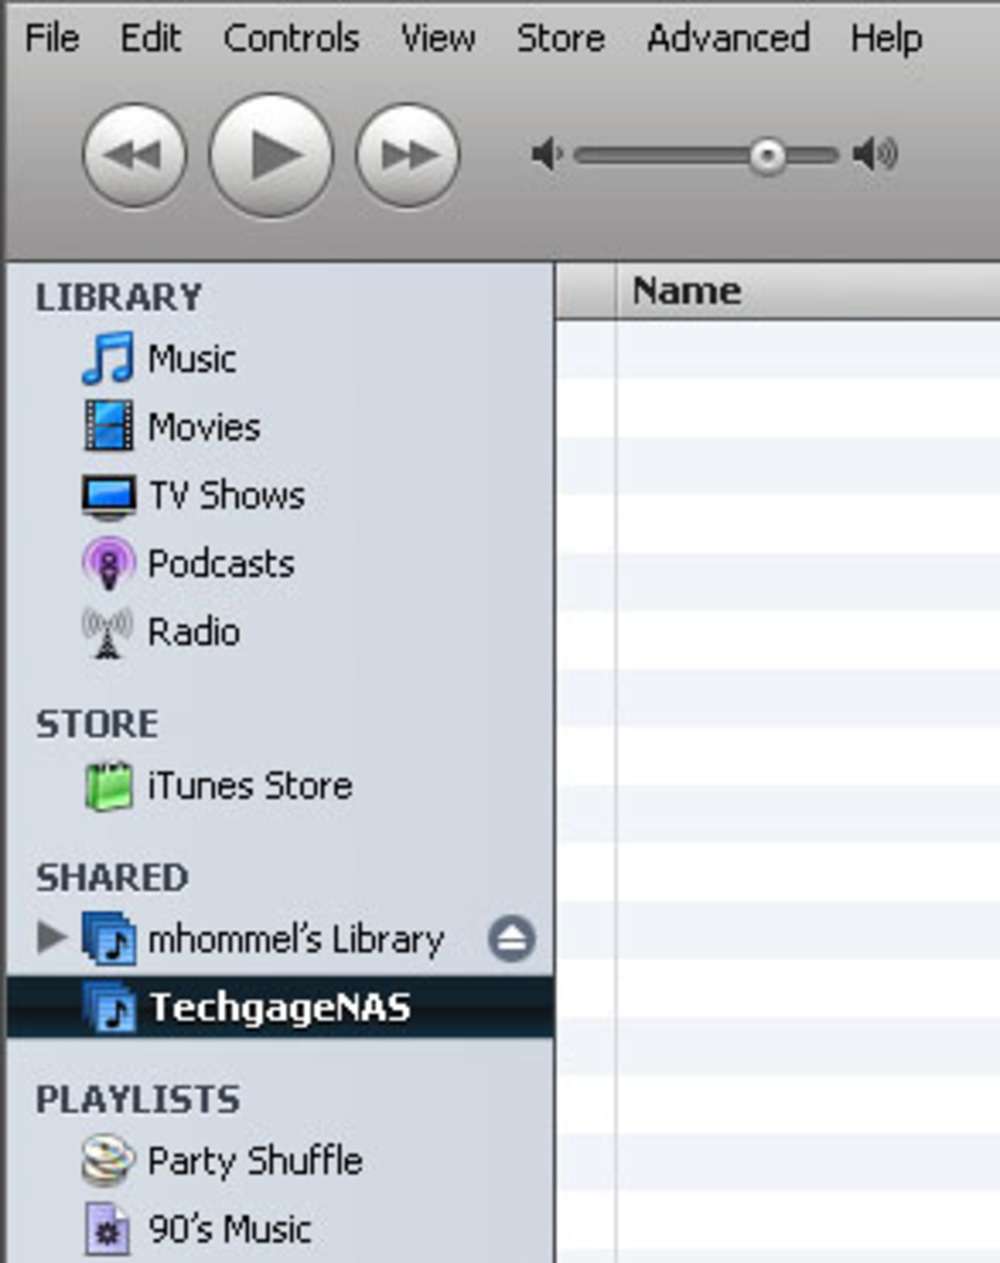This screenshot has width=1000, height=1263.
Task: Select the 90's Music playlist label
Action: (230, 1229)
